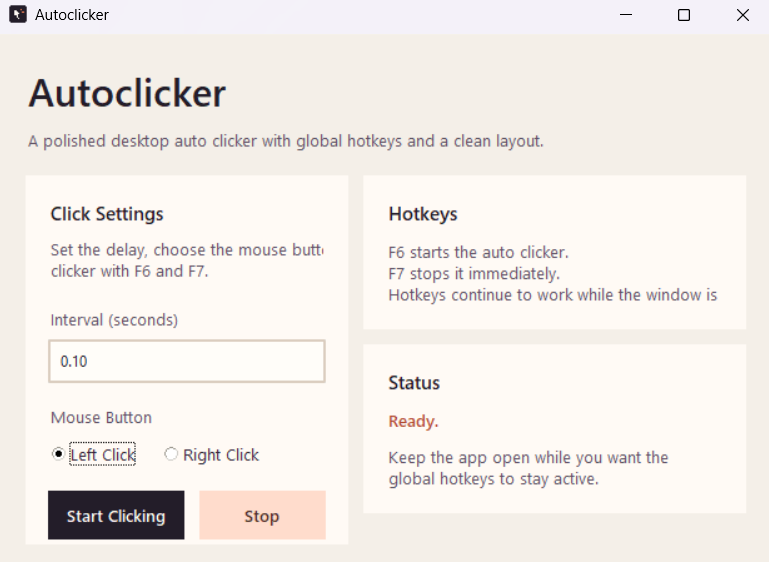Select the Left Click radio button
This screenshot has width=769, height=562.
(58, 455)
